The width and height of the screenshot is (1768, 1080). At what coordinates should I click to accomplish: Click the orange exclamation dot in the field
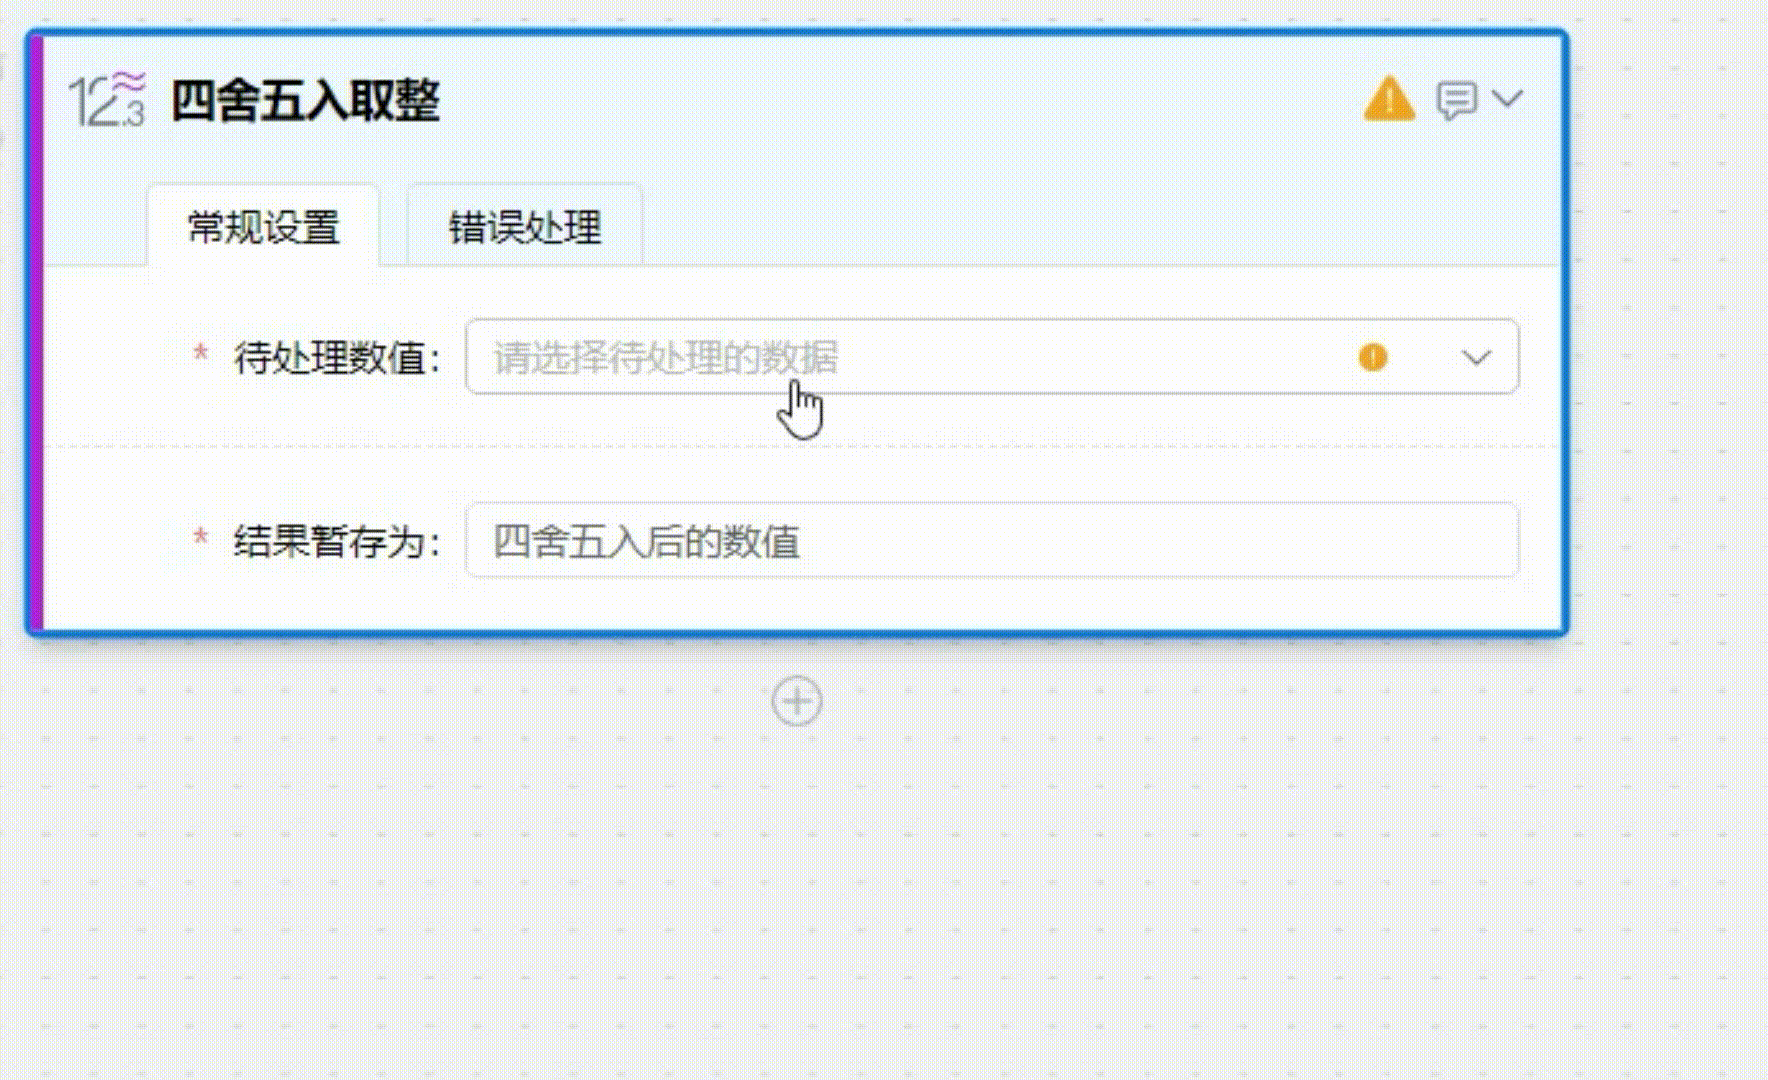pos(1373,357)
